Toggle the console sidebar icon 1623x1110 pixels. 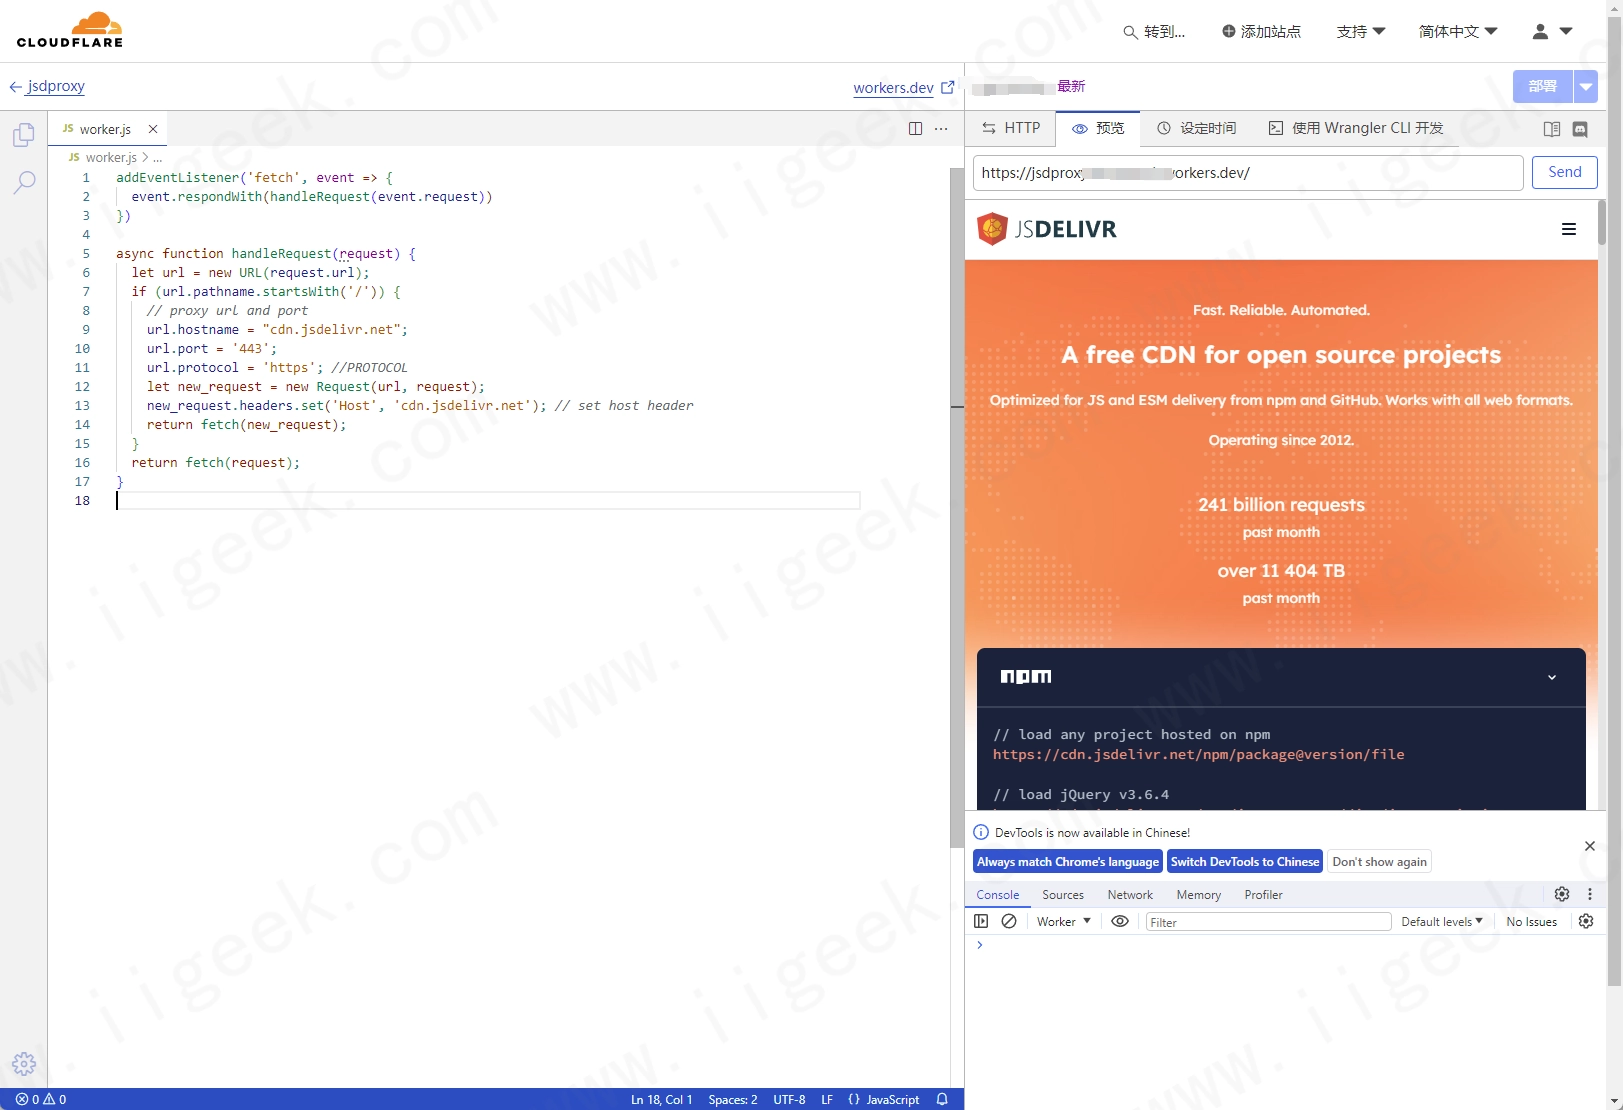[x=981, y=921]
